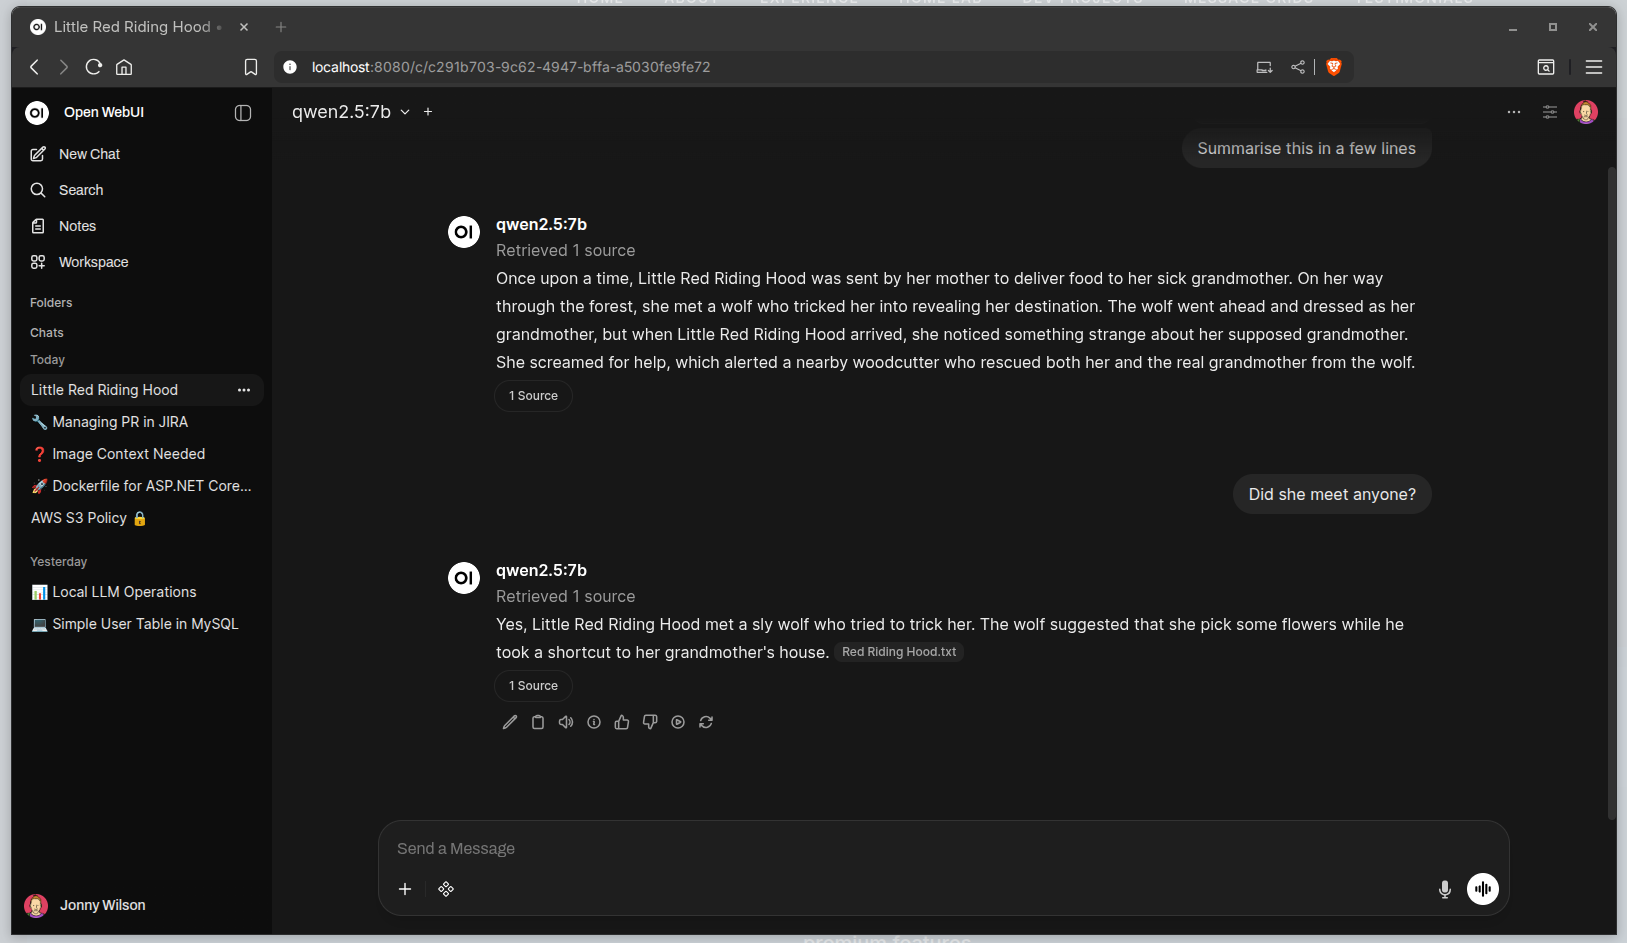The width and height of the screenshot is (1627, 943).
Task: Click the edit pencil icon under the response
Action: 510,722
